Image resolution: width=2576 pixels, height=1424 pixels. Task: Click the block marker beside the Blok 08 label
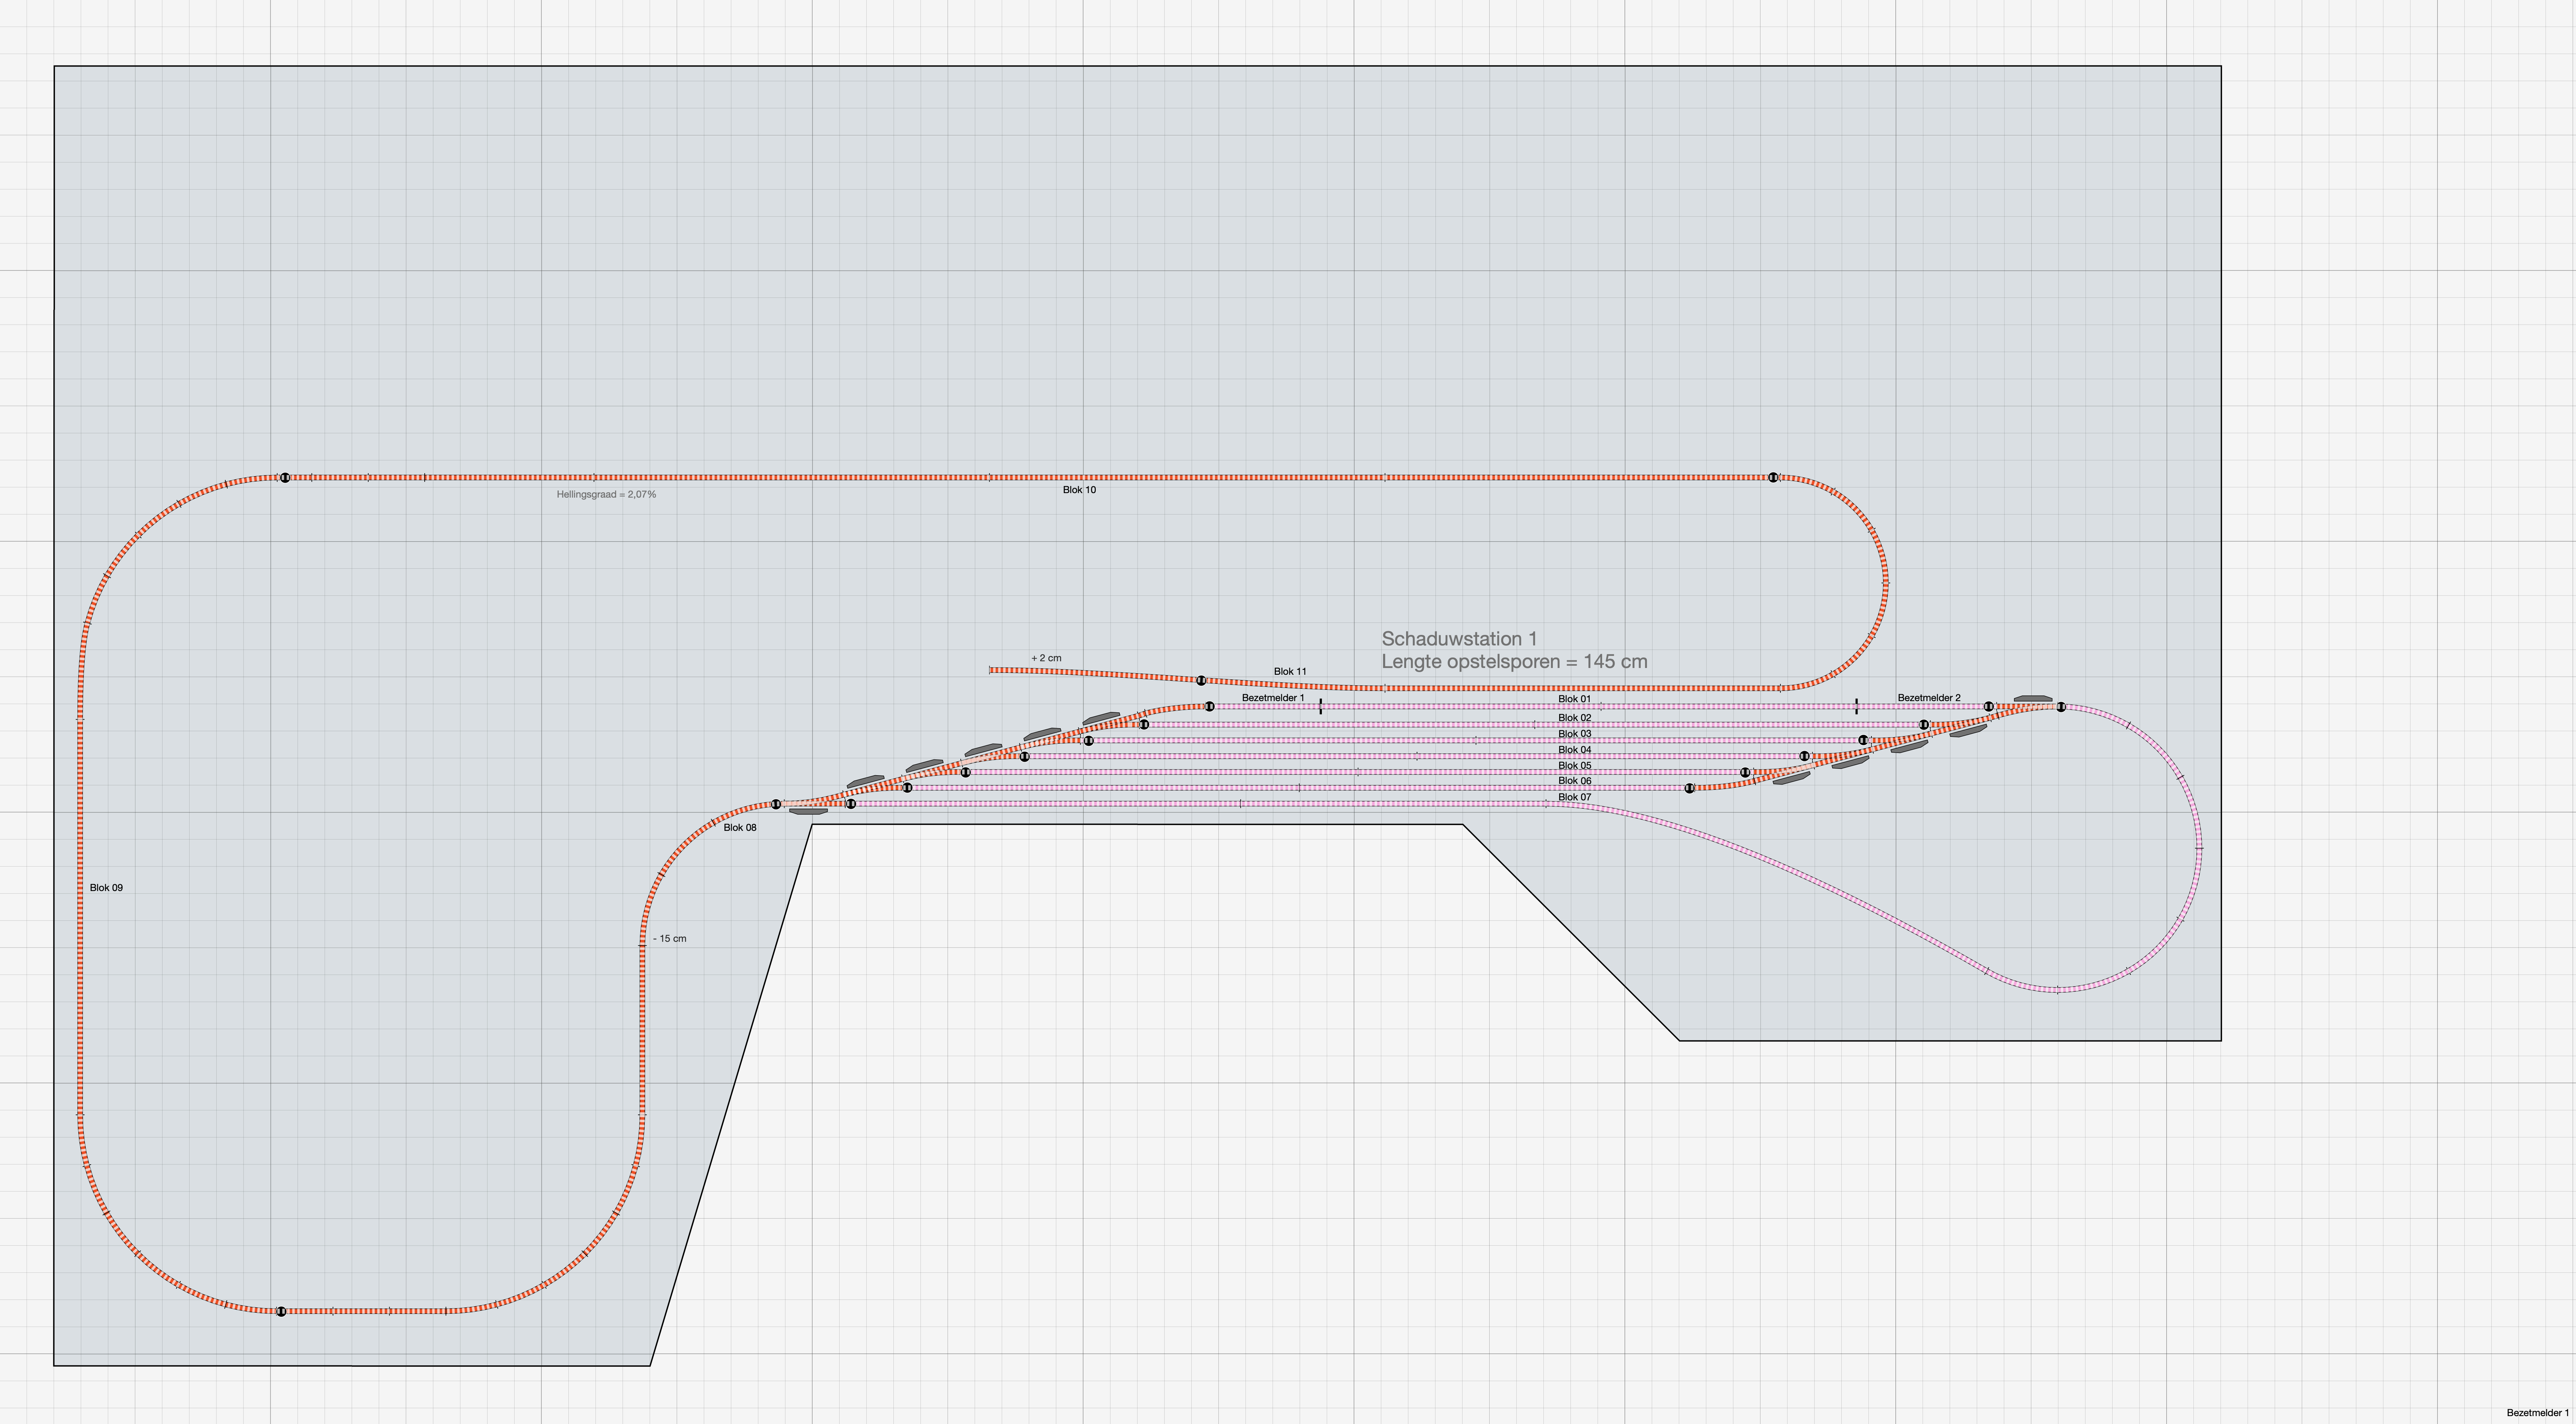(x=776, y=804)
